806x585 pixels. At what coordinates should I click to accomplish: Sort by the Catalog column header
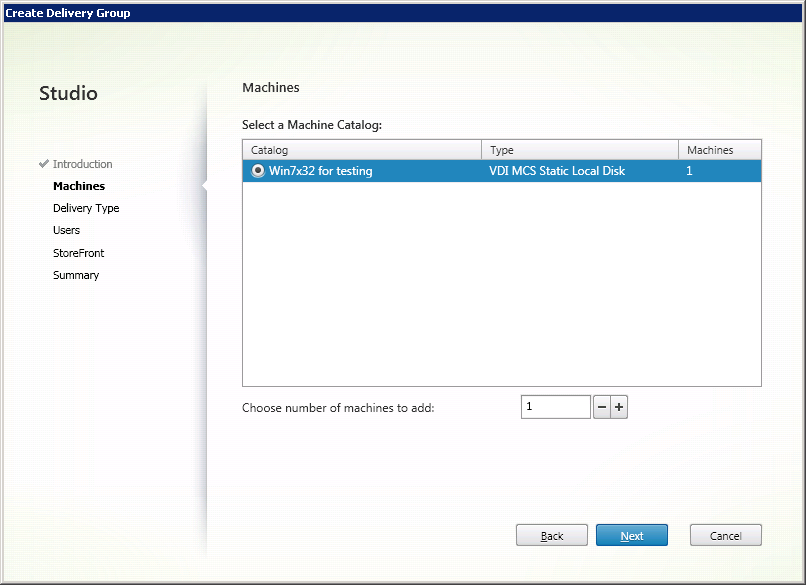[x=362, y=150]
